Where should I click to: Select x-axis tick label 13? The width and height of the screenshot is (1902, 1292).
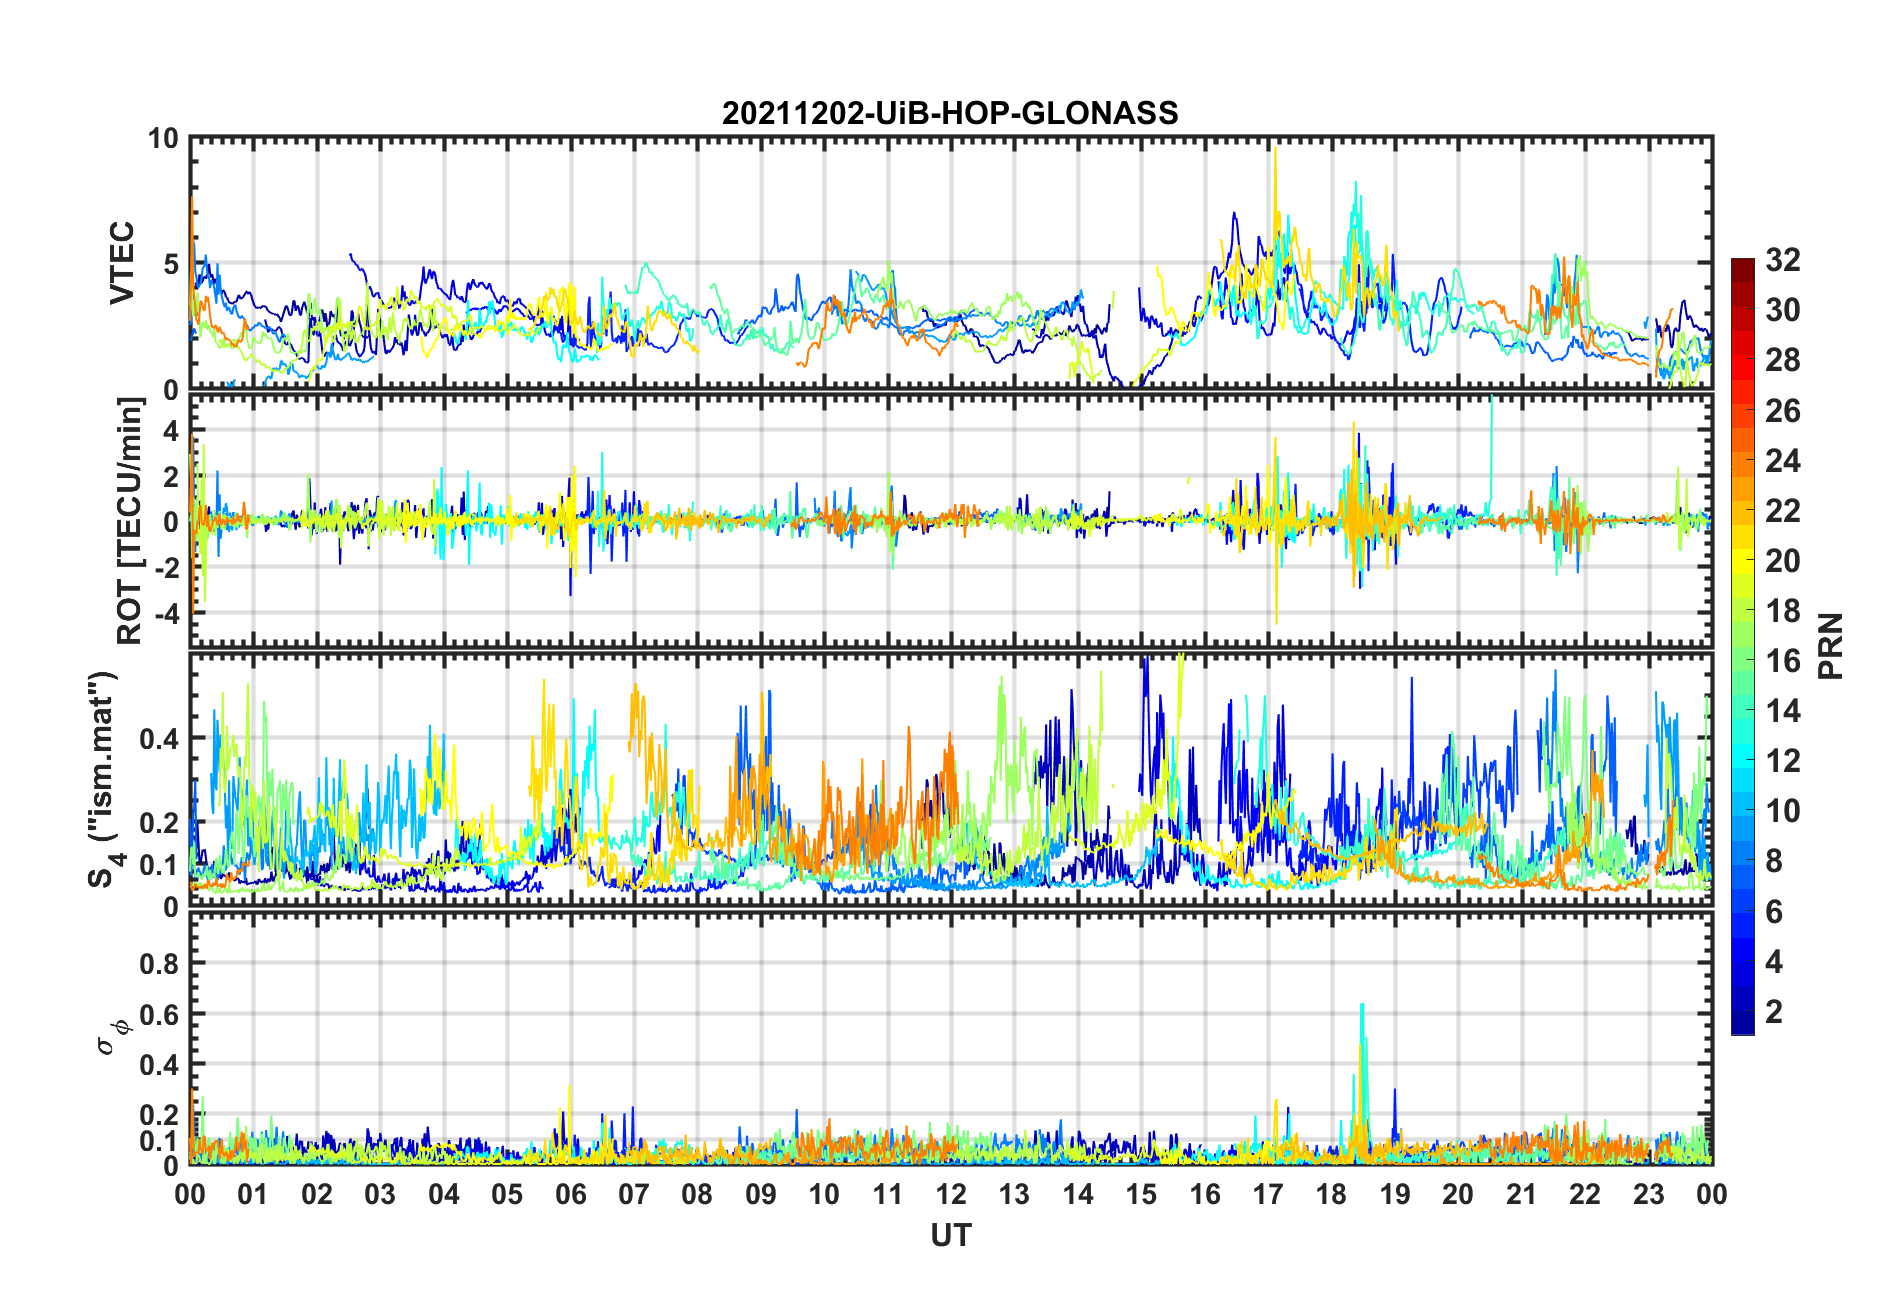click(x=1014, y=1194)
